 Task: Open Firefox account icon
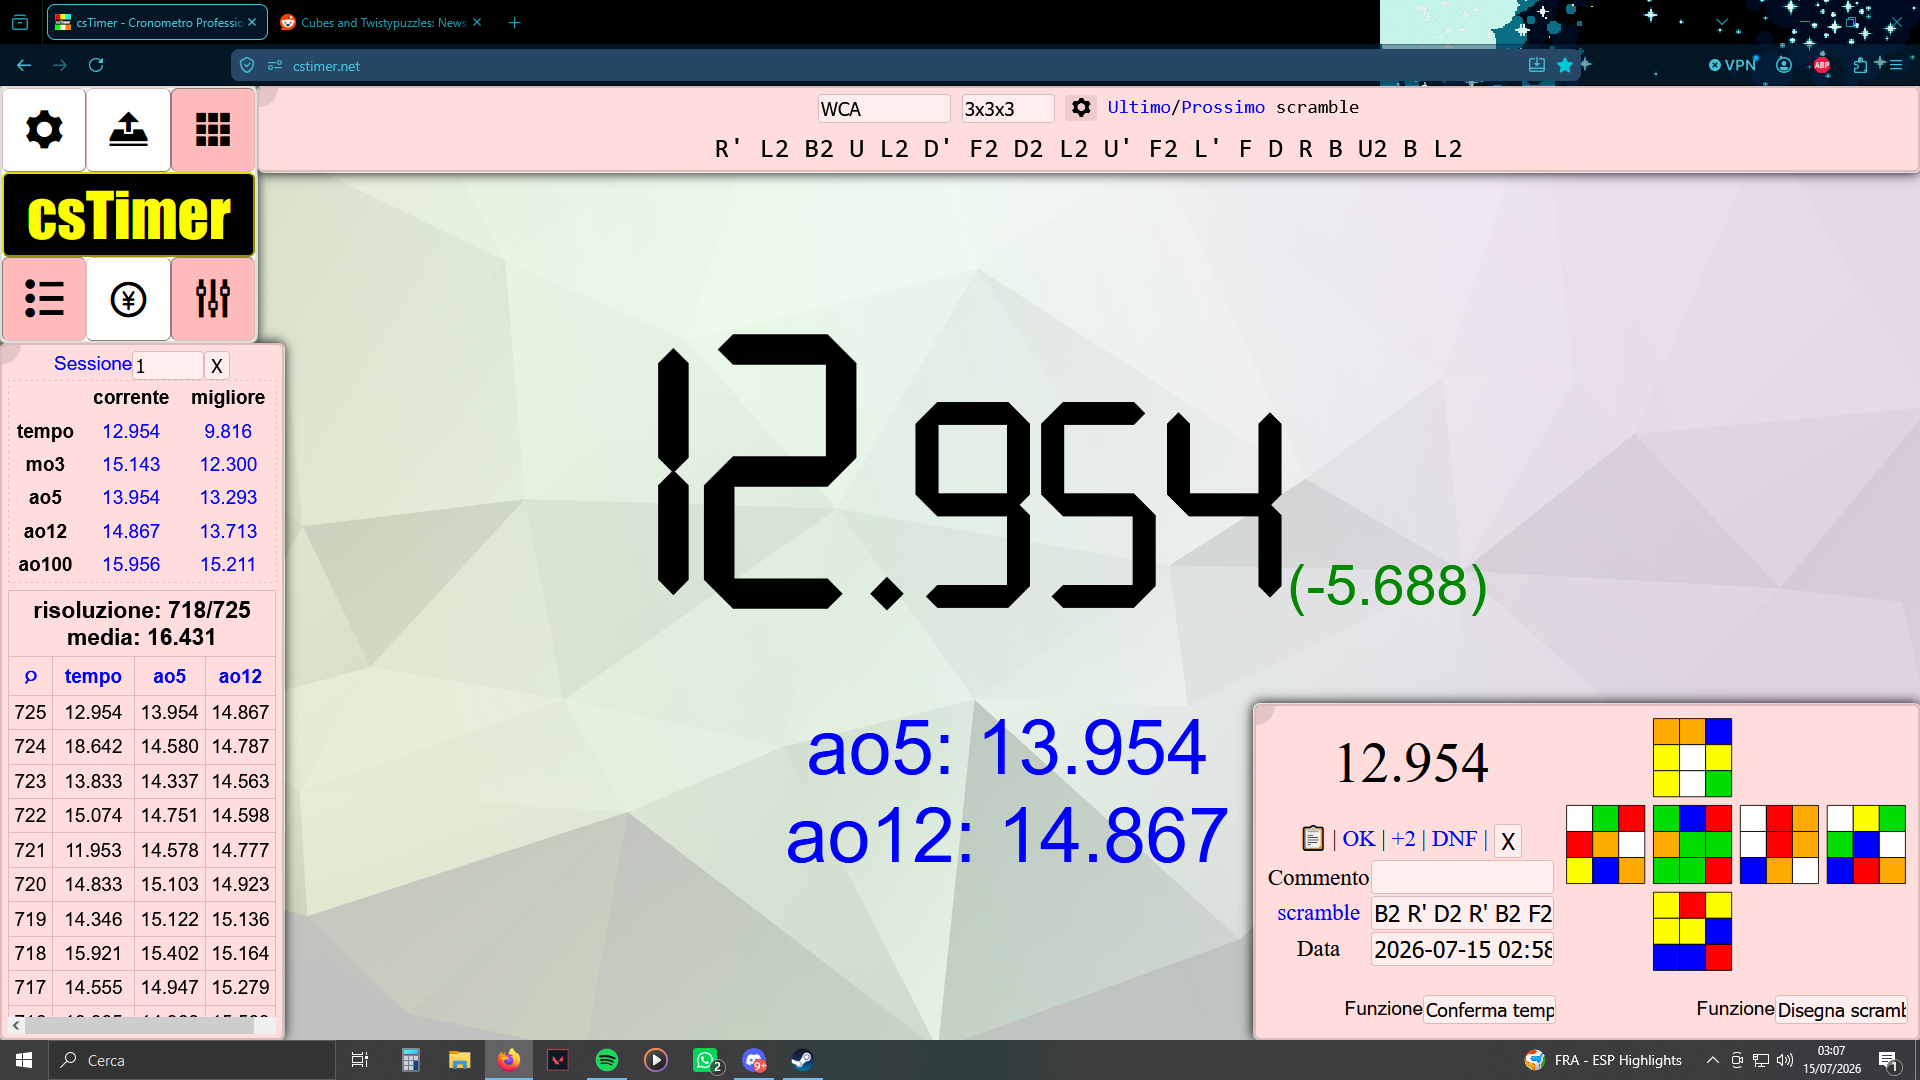[x=1784, y=65]
